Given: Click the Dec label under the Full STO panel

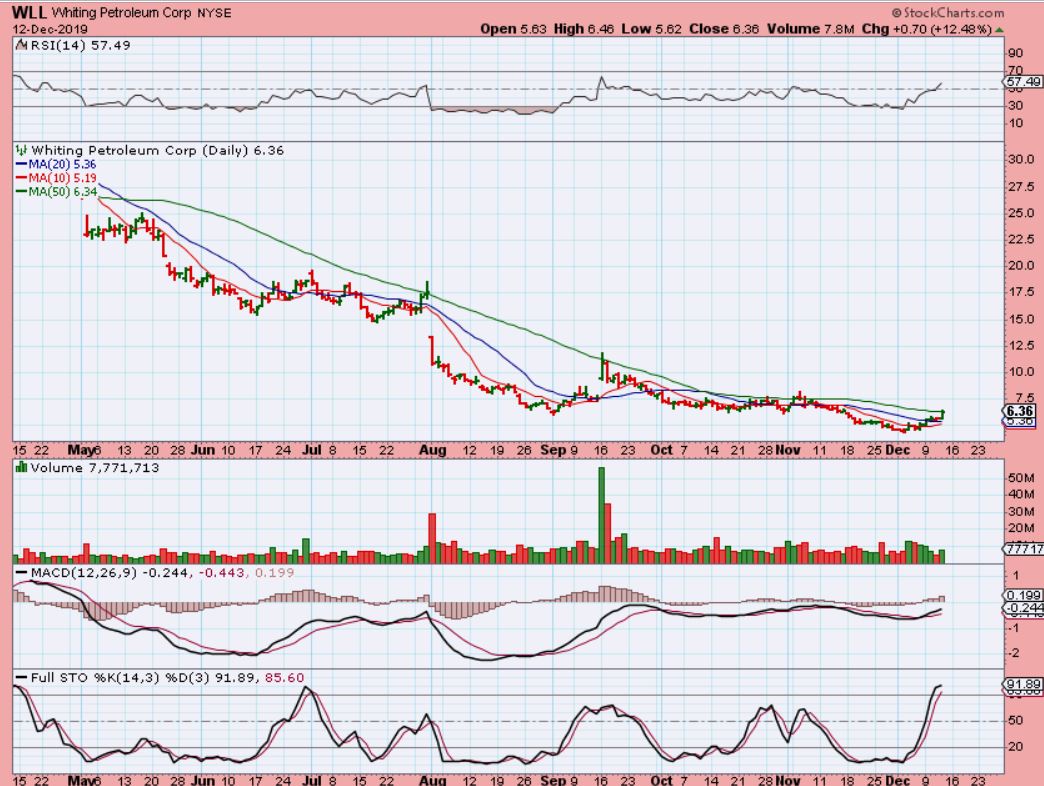Looking at the screenshot, I should click(x=898, y=780).
